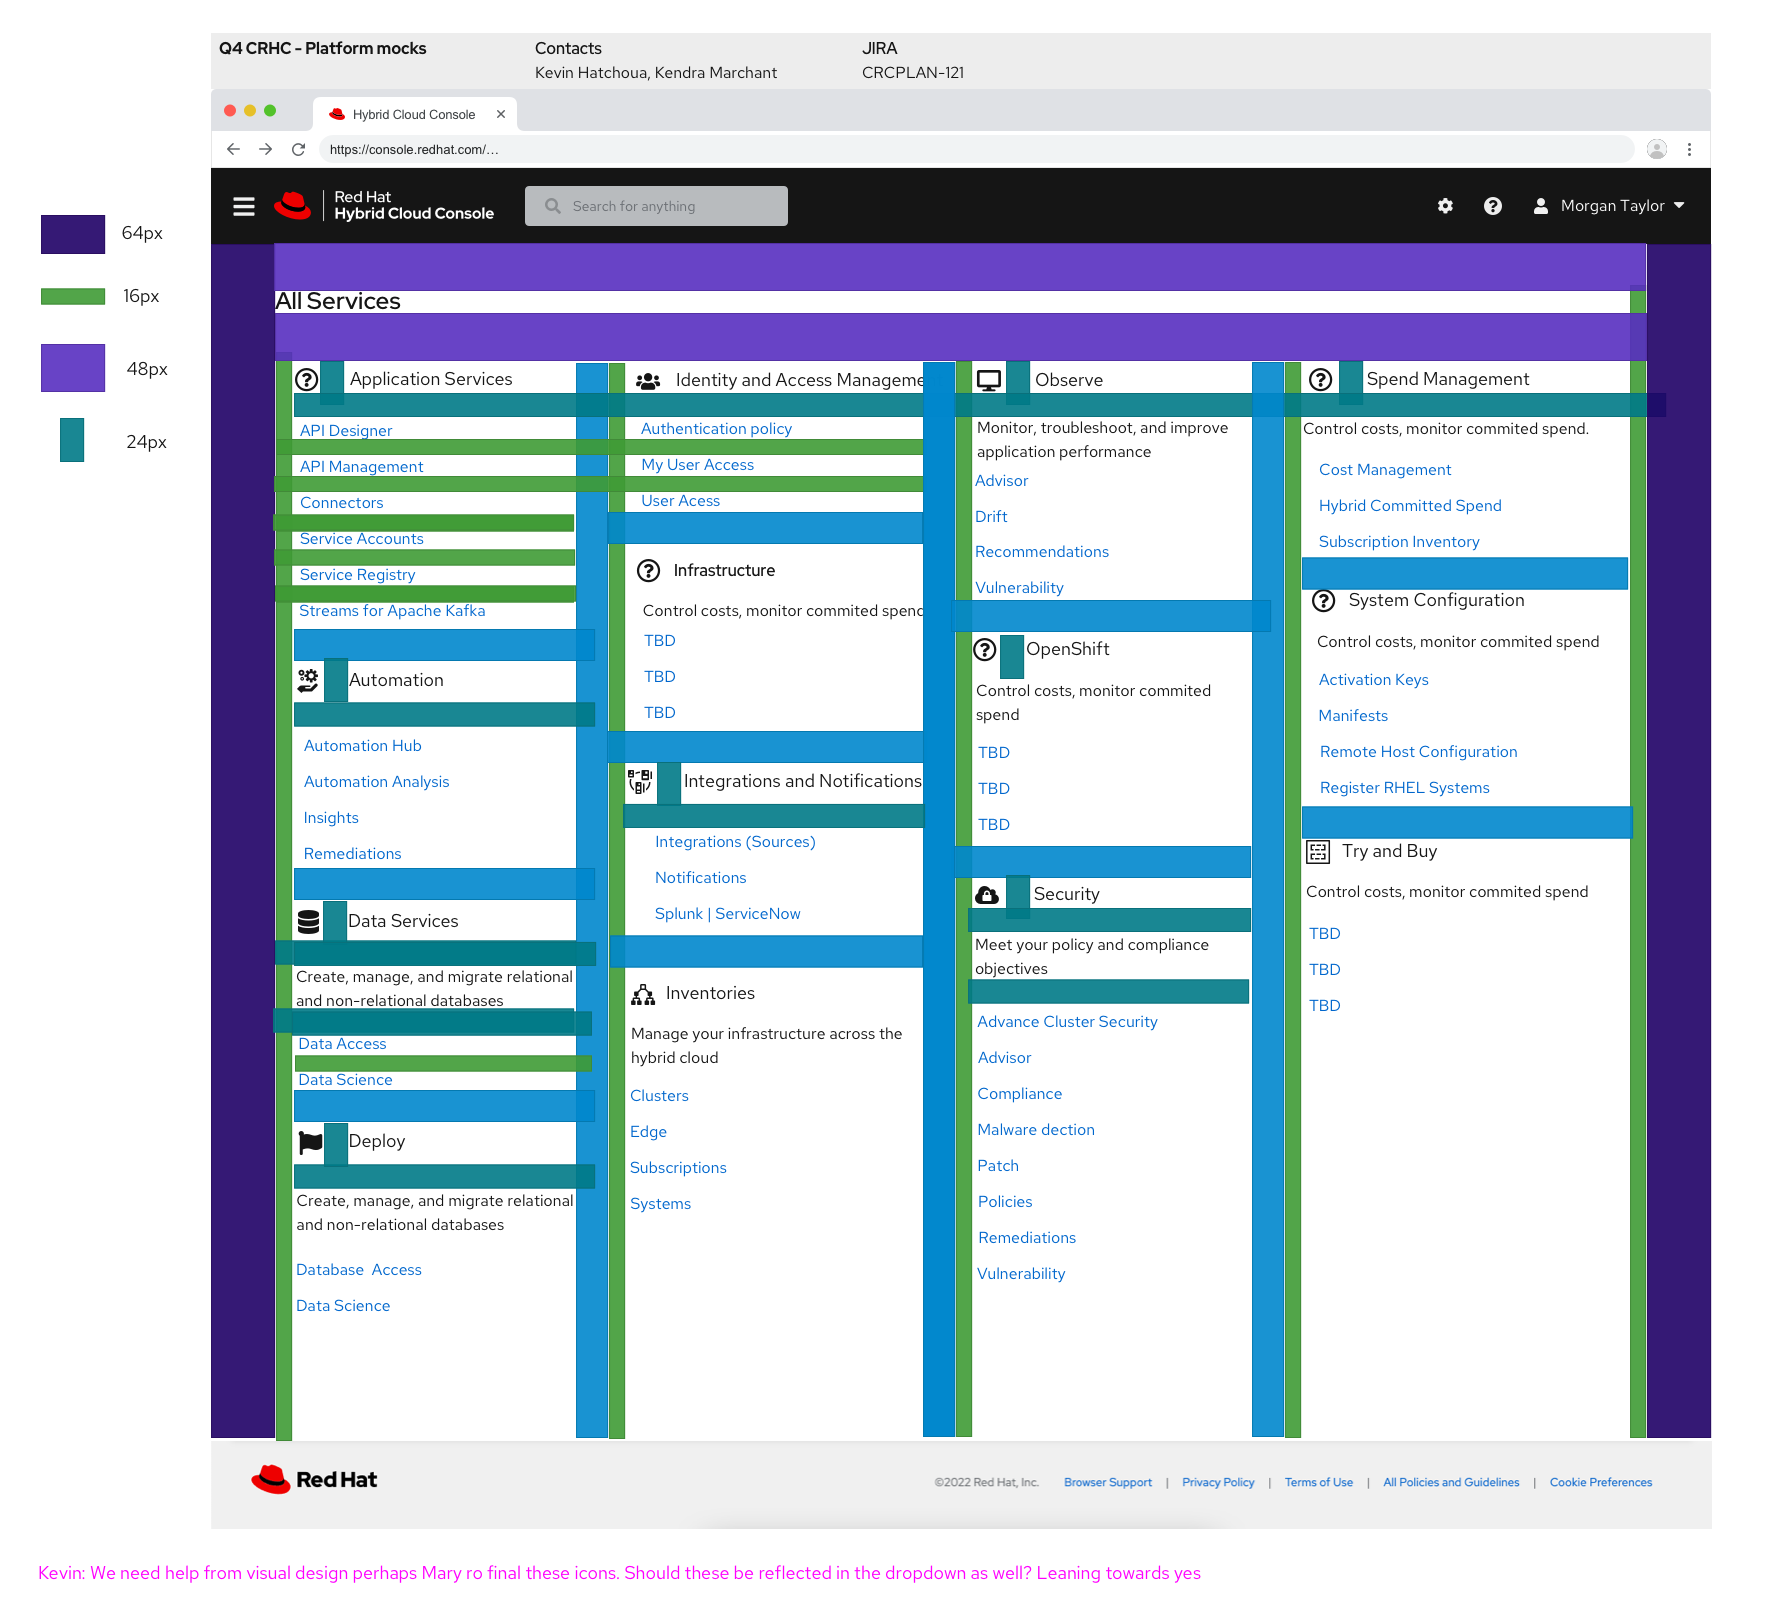Open the Database Access link under Deploy
The height and width of the screenshot is (1621, 1767).
pos(359,1269)
